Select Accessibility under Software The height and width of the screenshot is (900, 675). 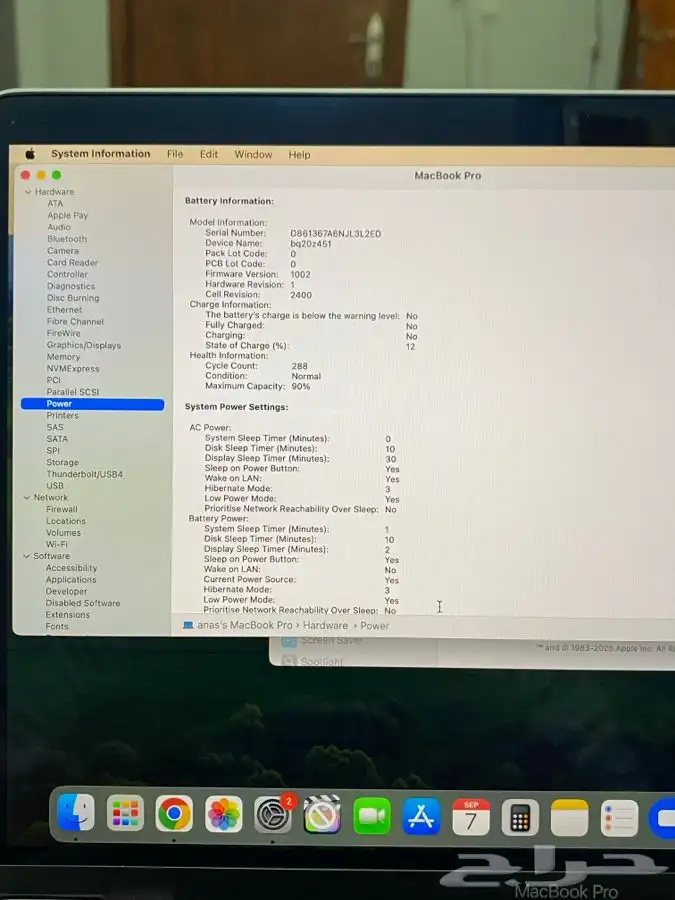72,568
